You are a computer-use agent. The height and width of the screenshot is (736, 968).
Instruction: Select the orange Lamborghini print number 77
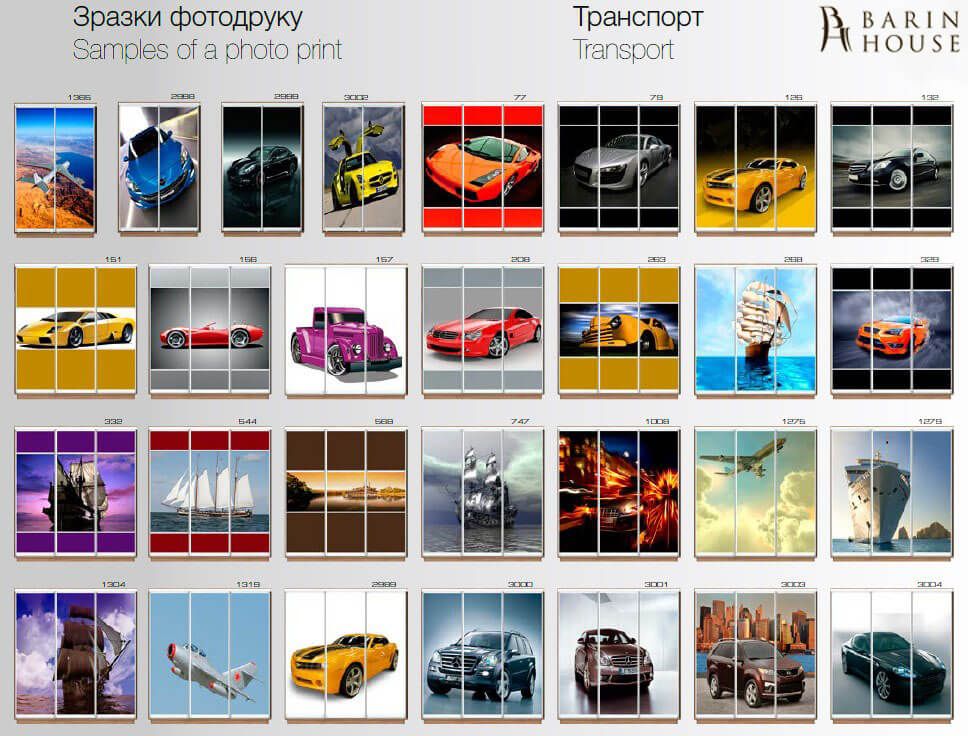click(x=482, y=168)
